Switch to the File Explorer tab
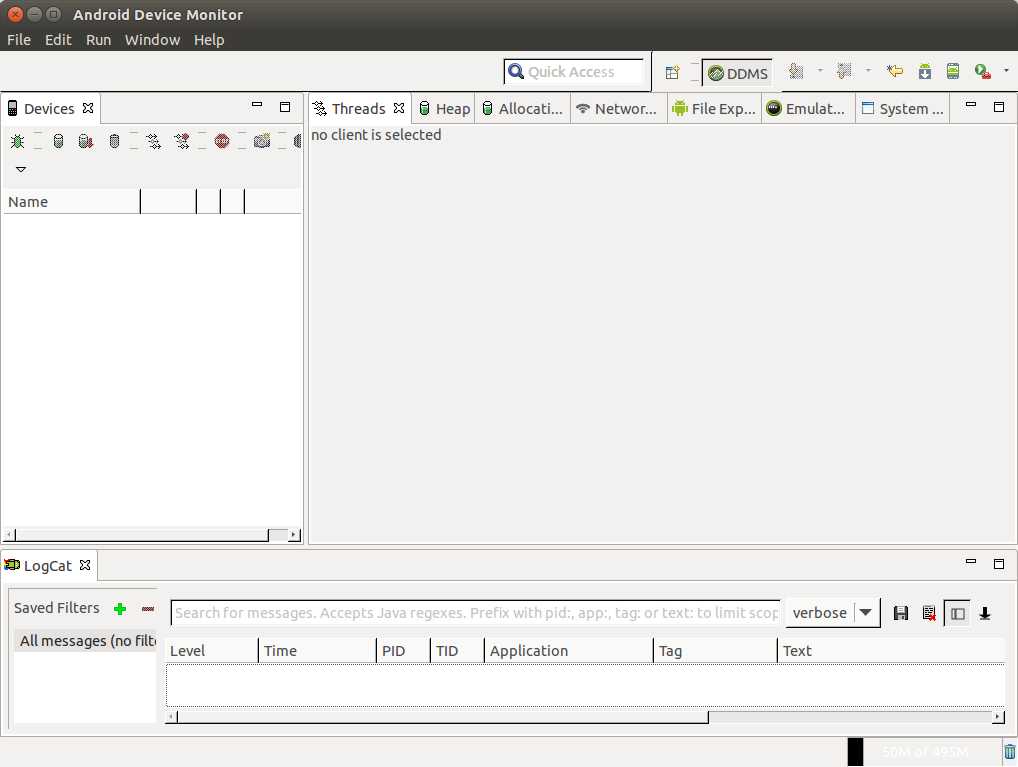 tap(714, 108)
